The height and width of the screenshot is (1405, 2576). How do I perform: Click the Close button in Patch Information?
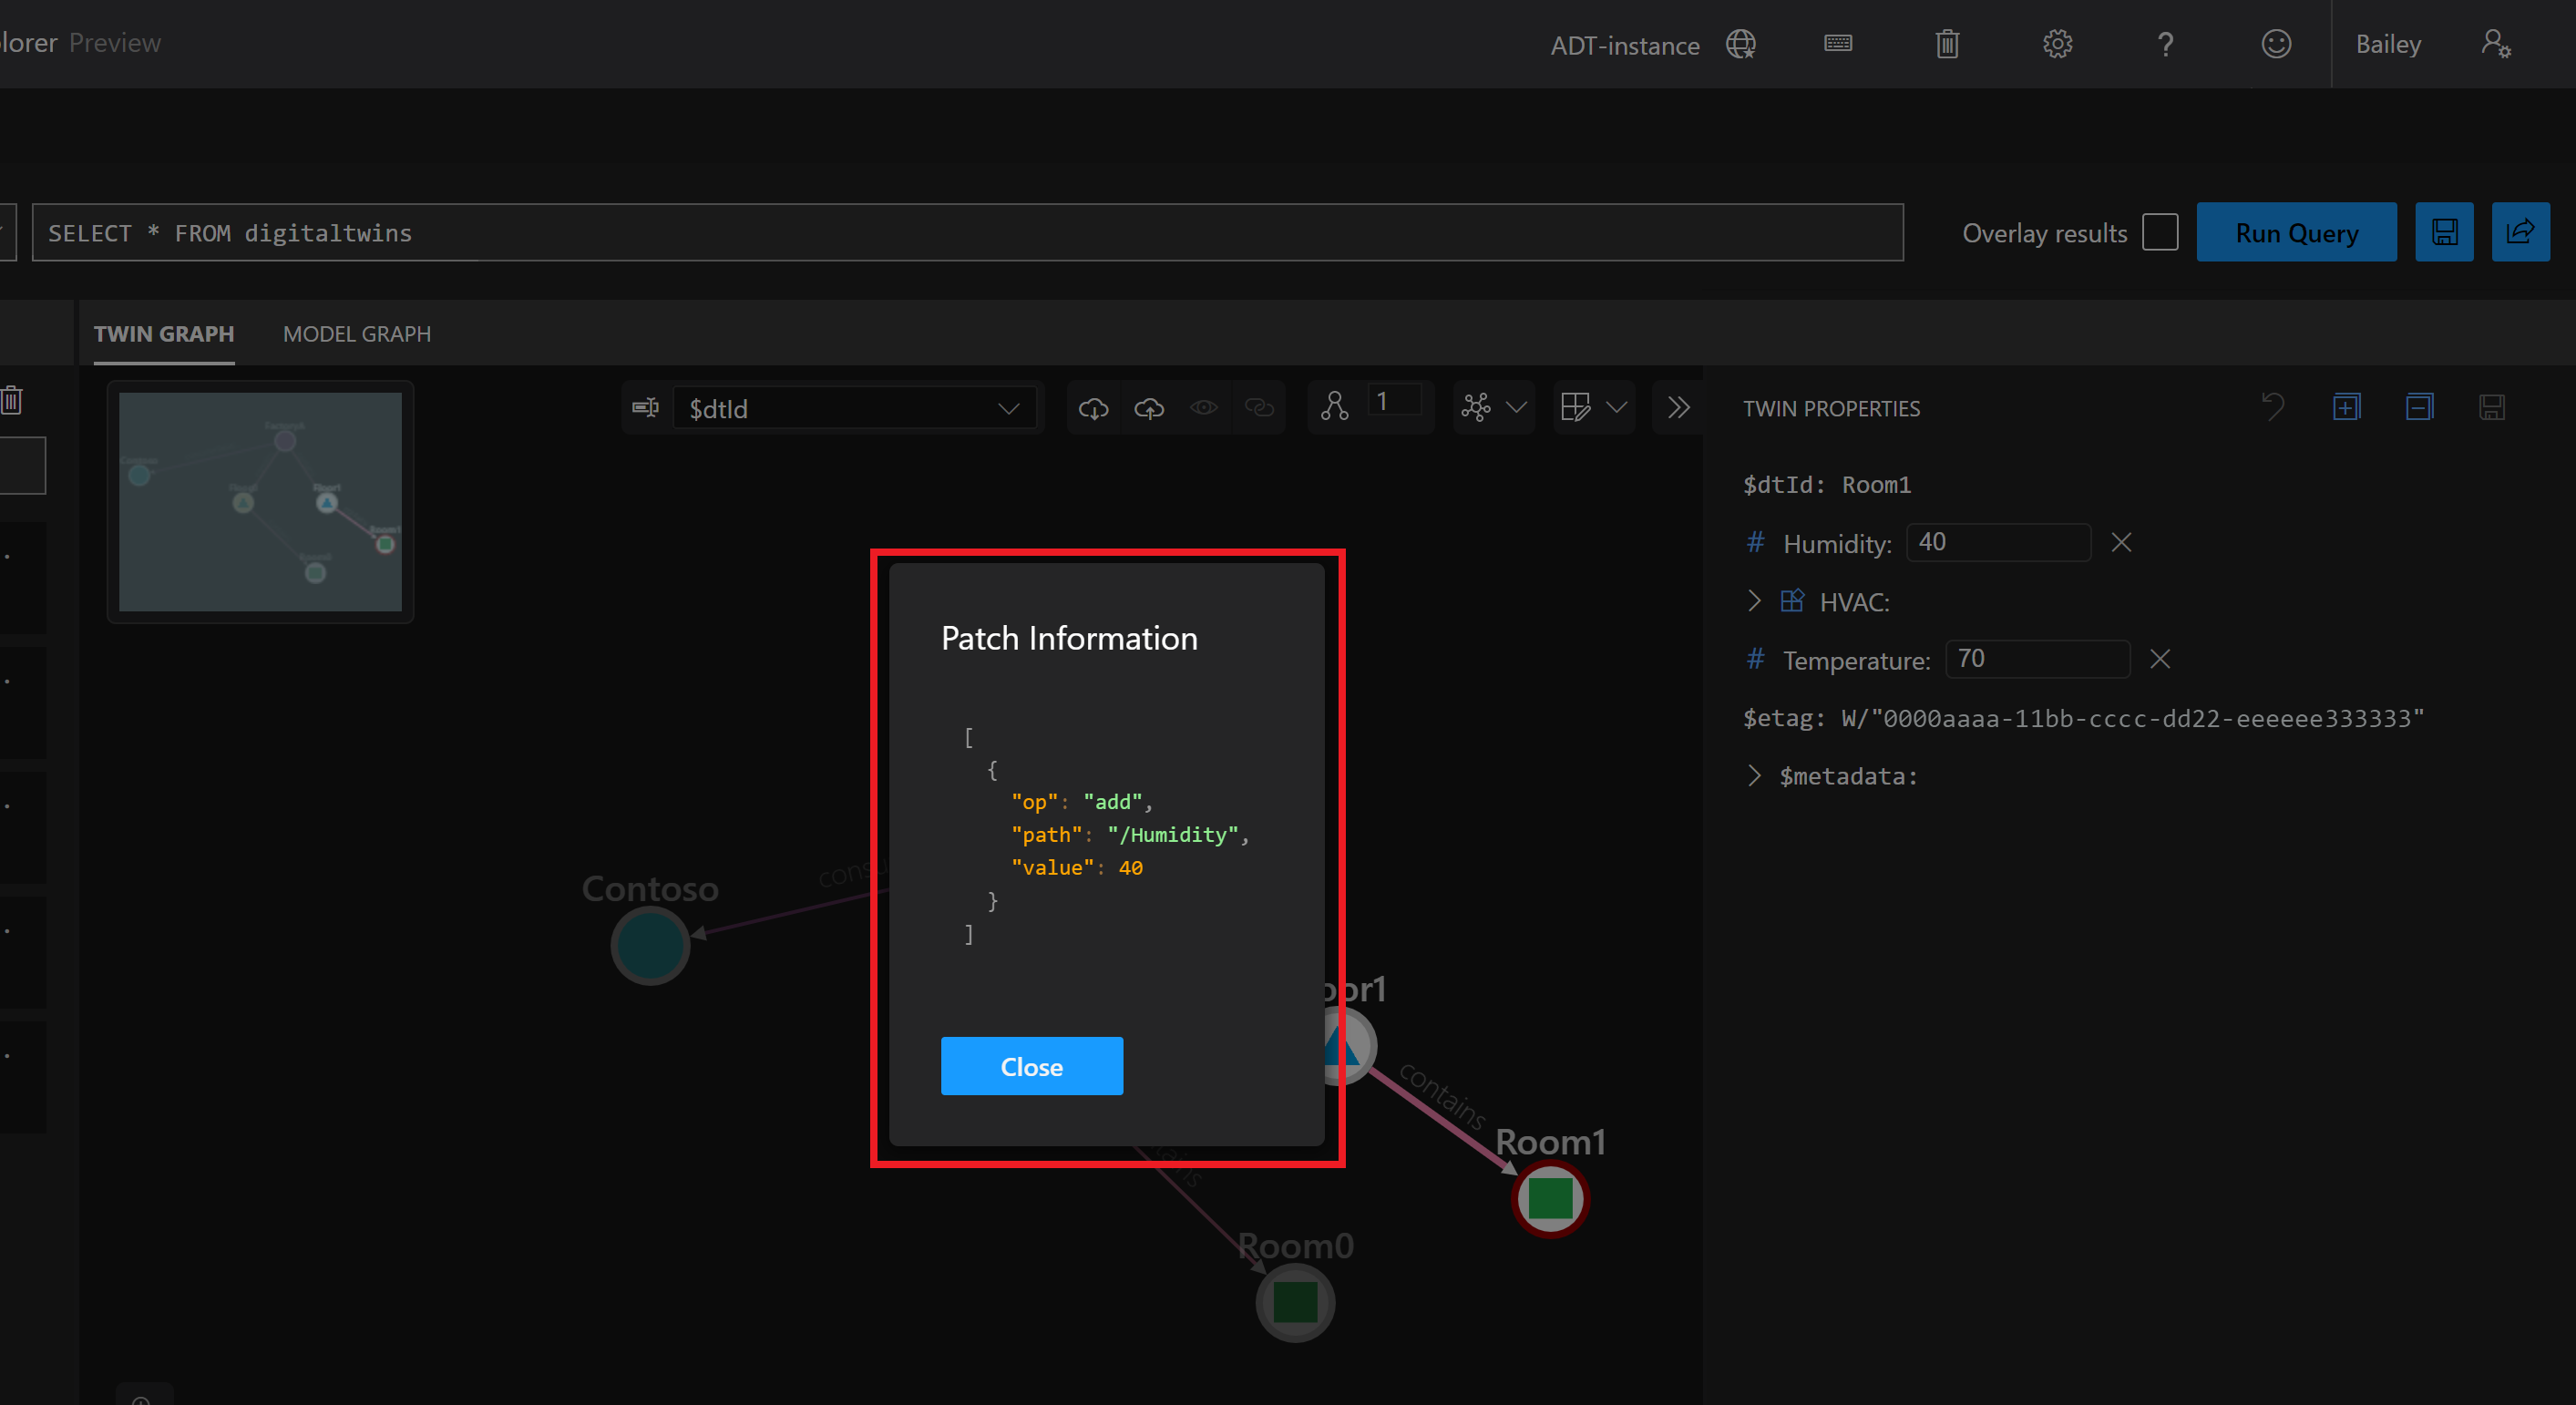click(x=1031, y=1066)
